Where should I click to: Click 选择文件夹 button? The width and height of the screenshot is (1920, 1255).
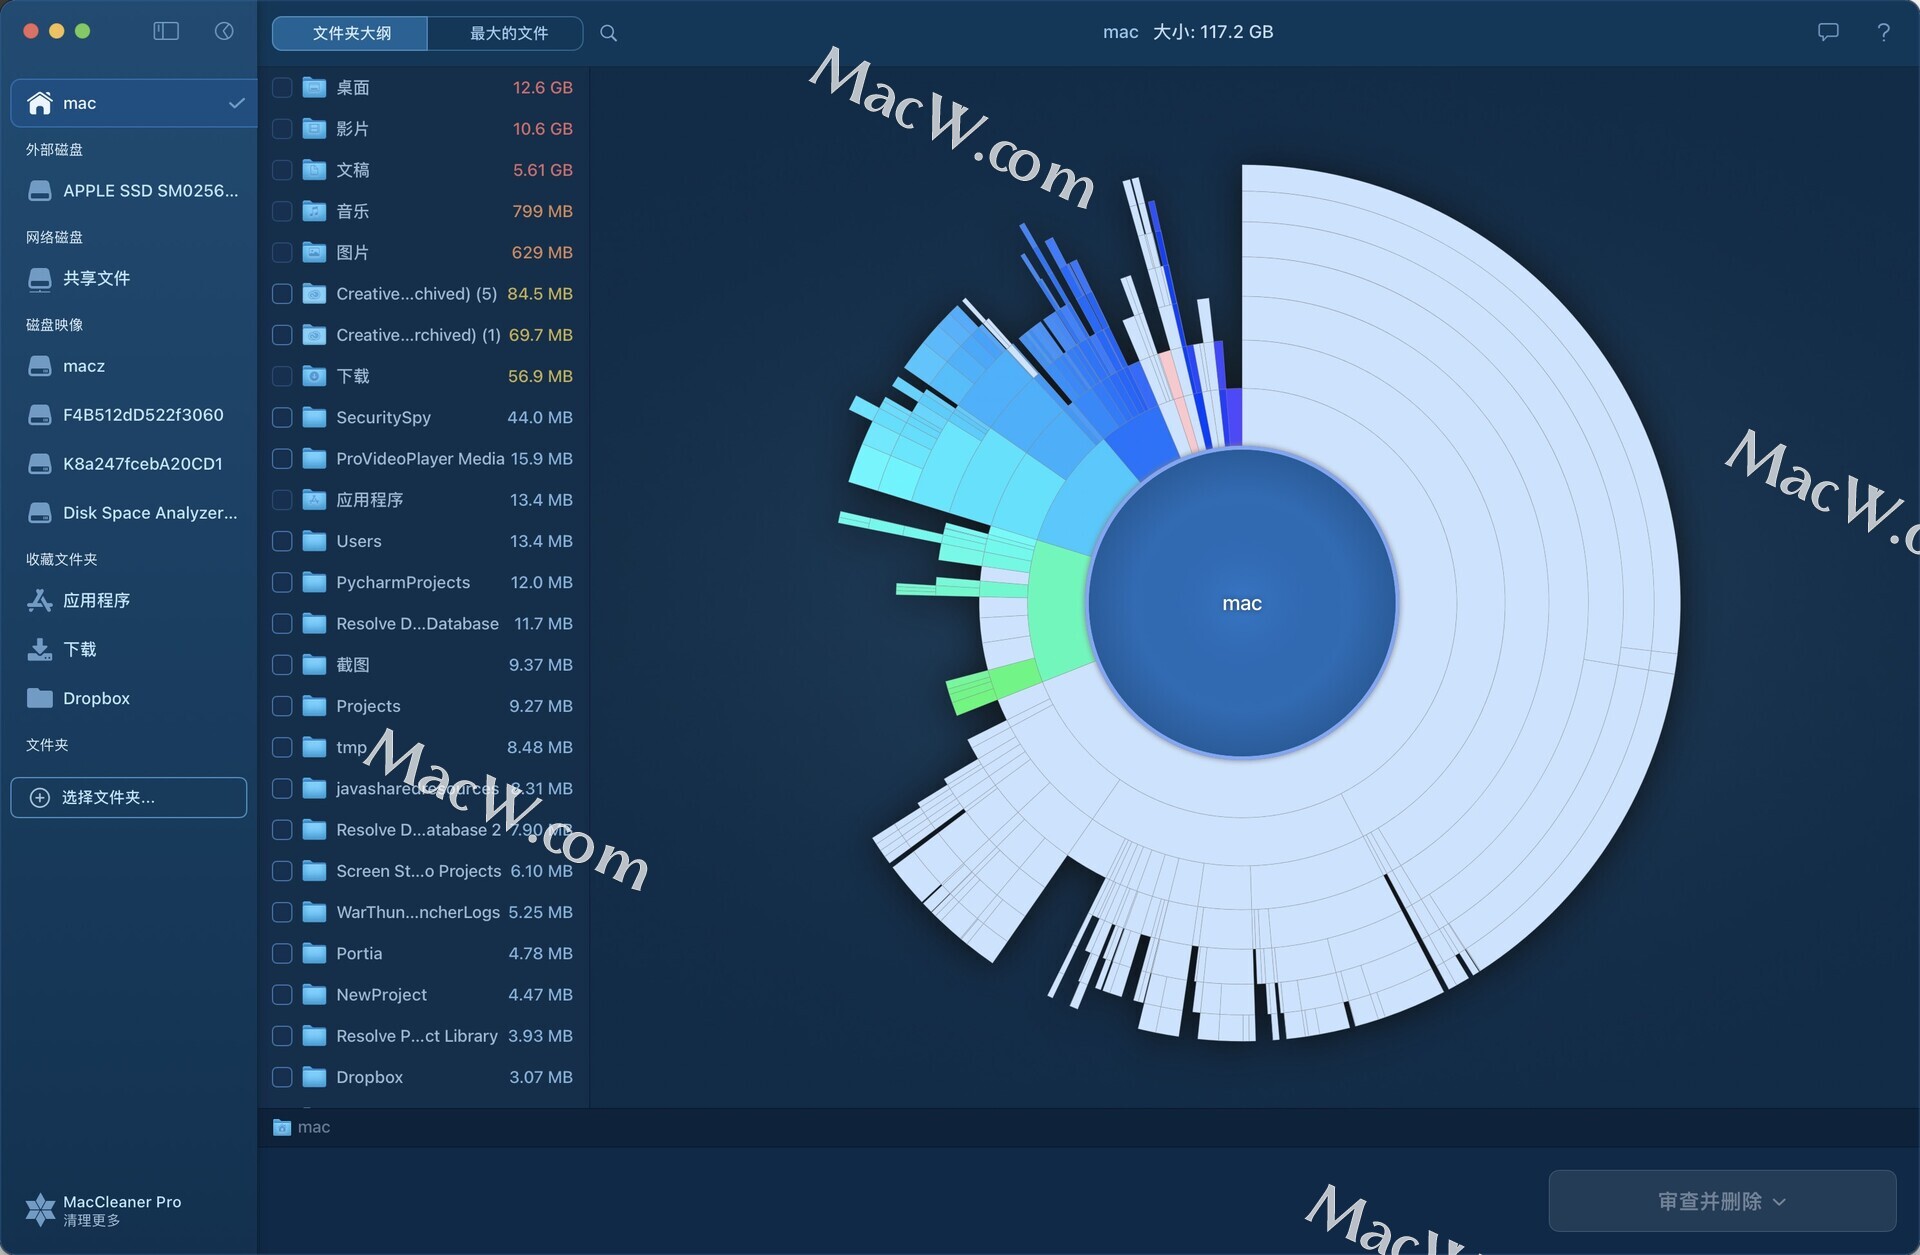click(x=129, y=797)
